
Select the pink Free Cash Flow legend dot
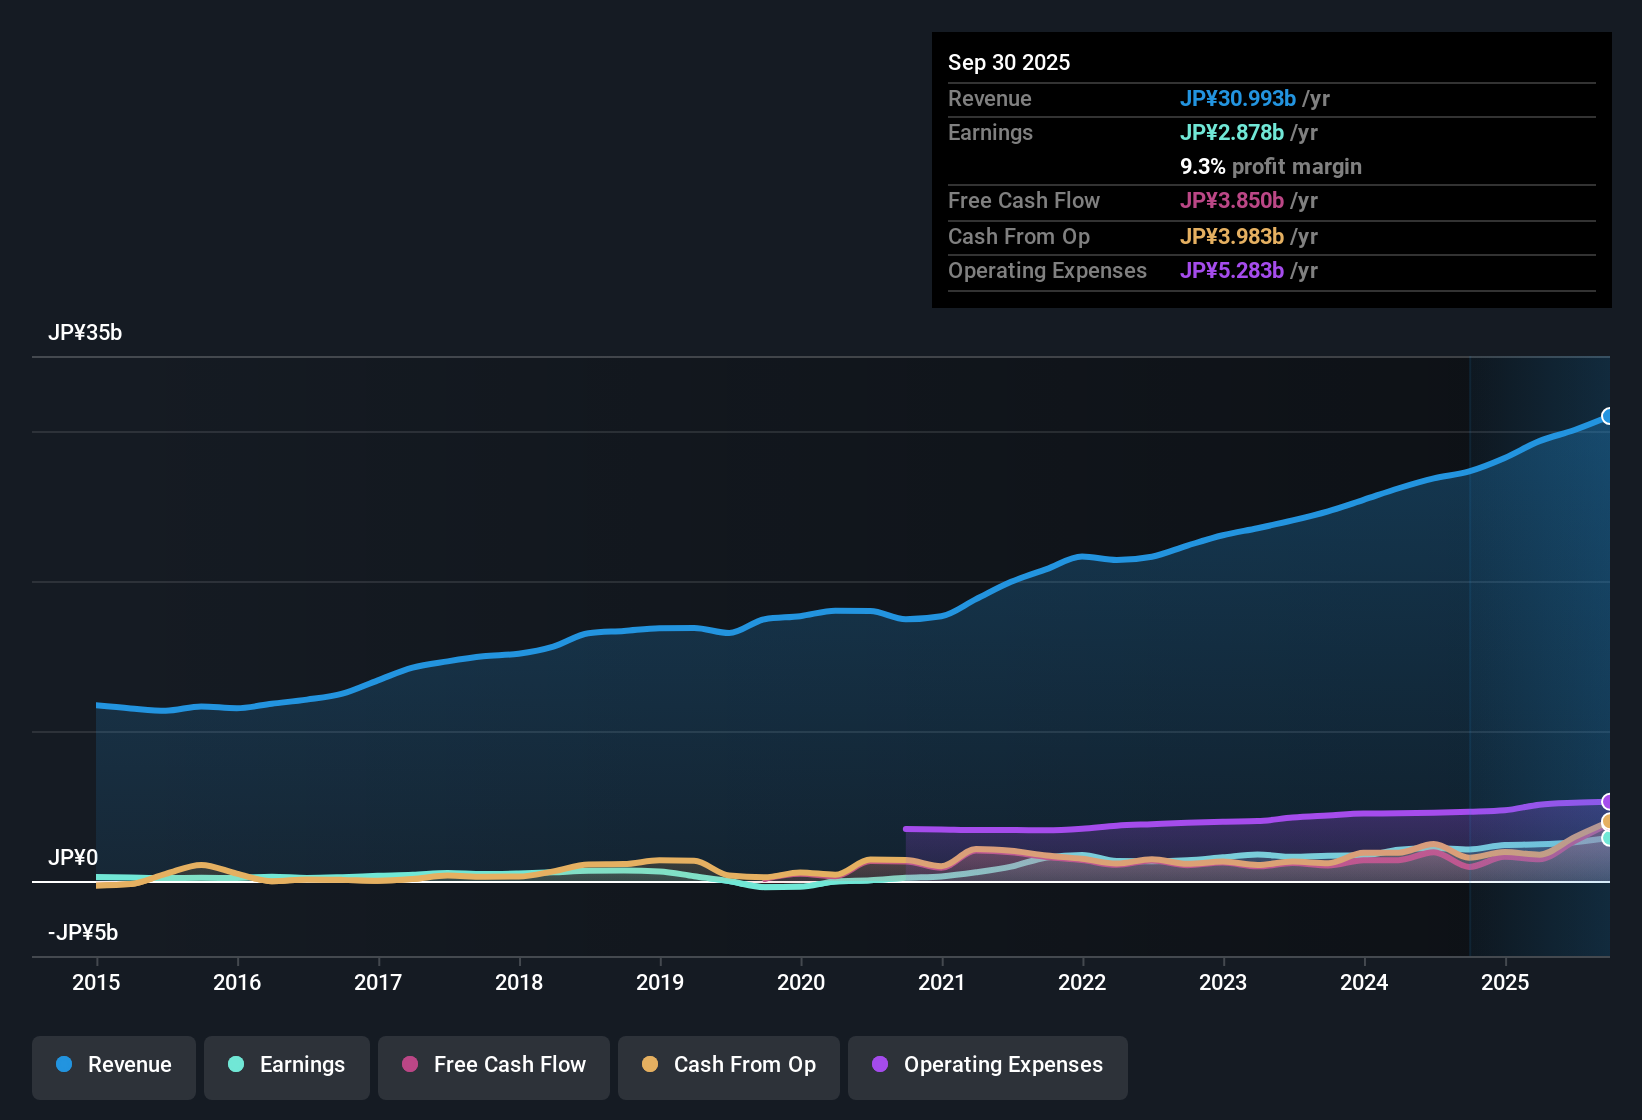tap(409, 1065)
